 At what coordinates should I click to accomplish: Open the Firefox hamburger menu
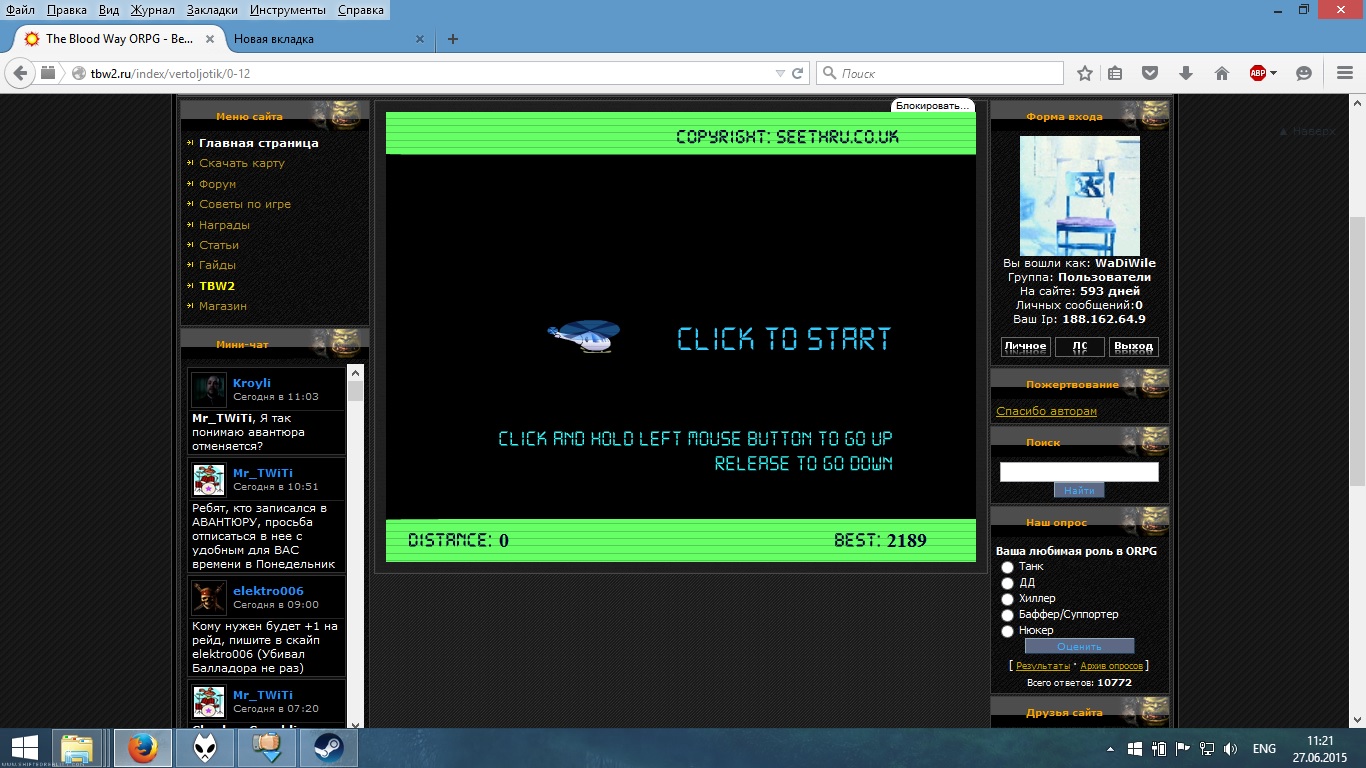(1345, 73)
